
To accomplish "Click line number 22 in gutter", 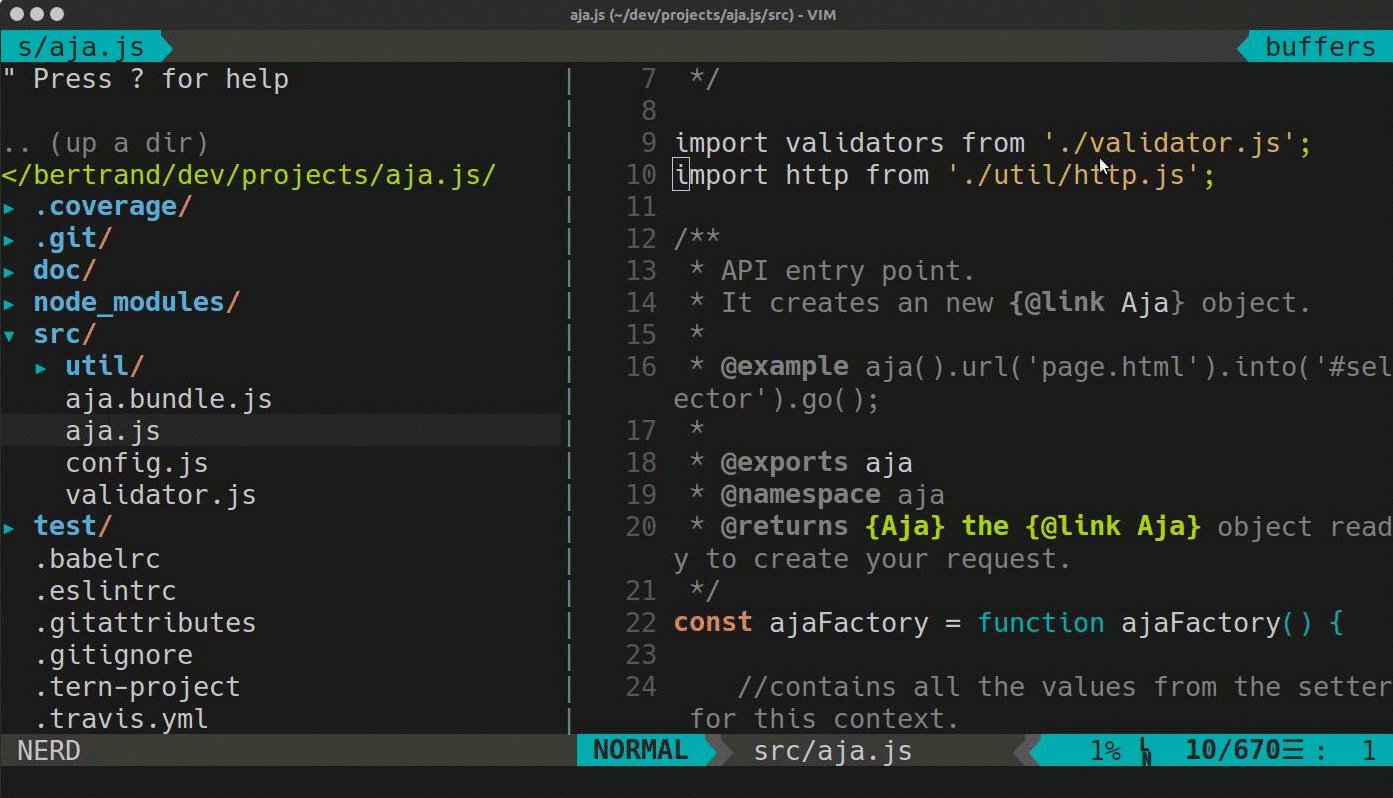I will click(x=641, y=623).
